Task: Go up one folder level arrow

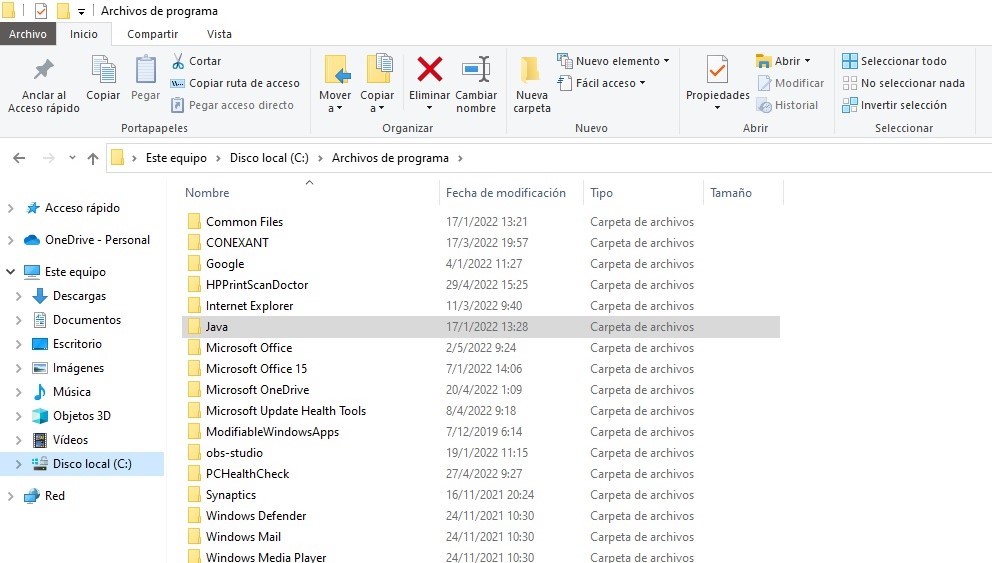Action: pos(93,158)
